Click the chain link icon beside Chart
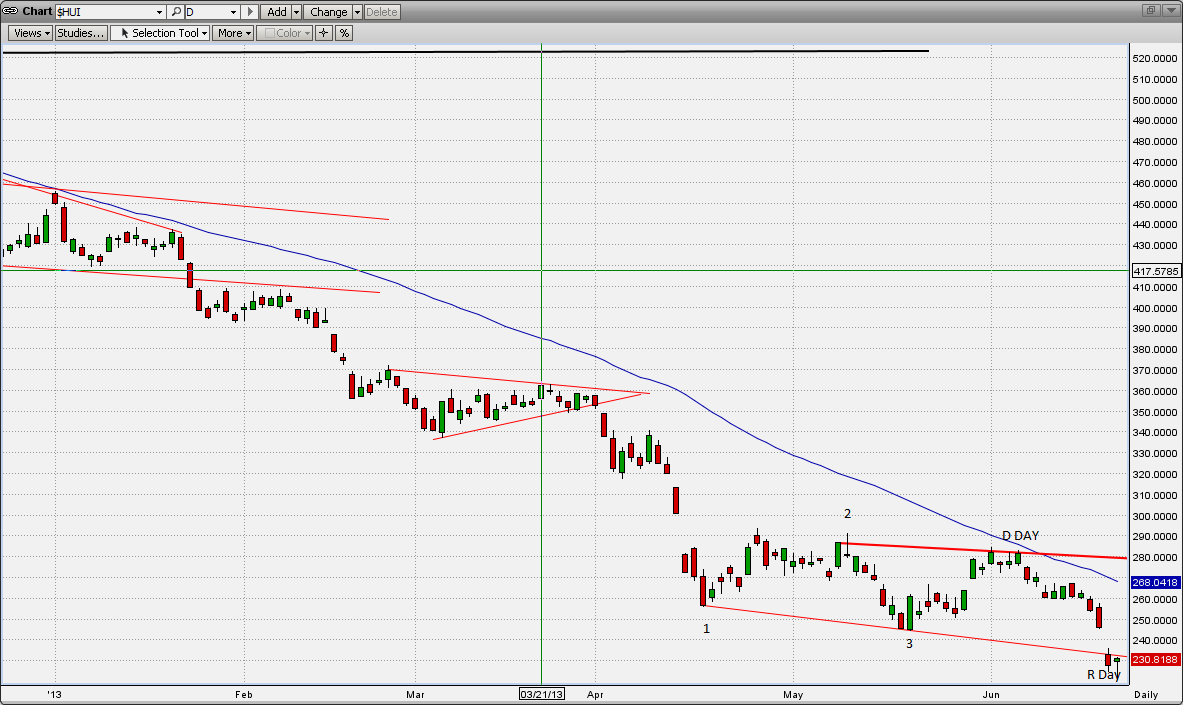Image resolution: width=1183 pixels, height=705 pixels. click(11, 11)
